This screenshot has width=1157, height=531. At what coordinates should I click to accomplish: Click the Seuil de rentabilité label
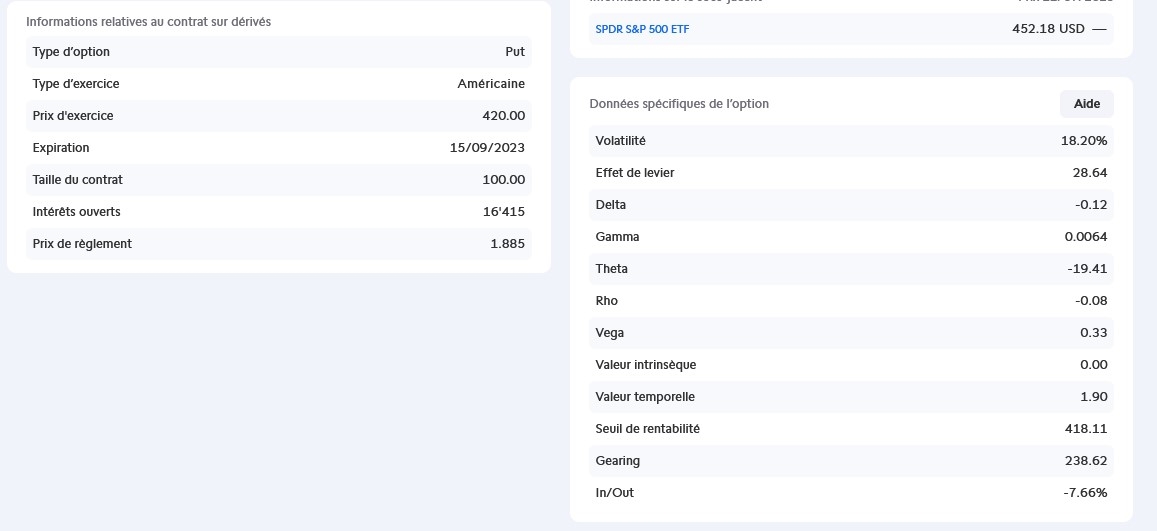647,429
